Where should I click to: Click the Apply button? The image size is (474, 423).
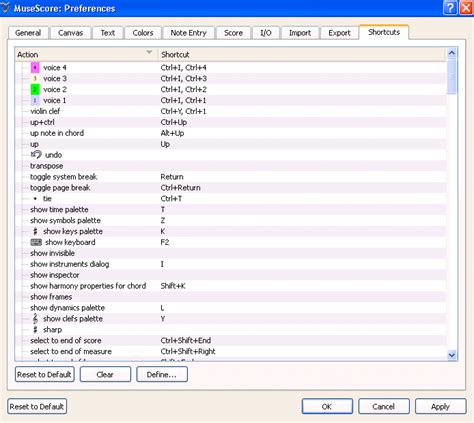440,407
